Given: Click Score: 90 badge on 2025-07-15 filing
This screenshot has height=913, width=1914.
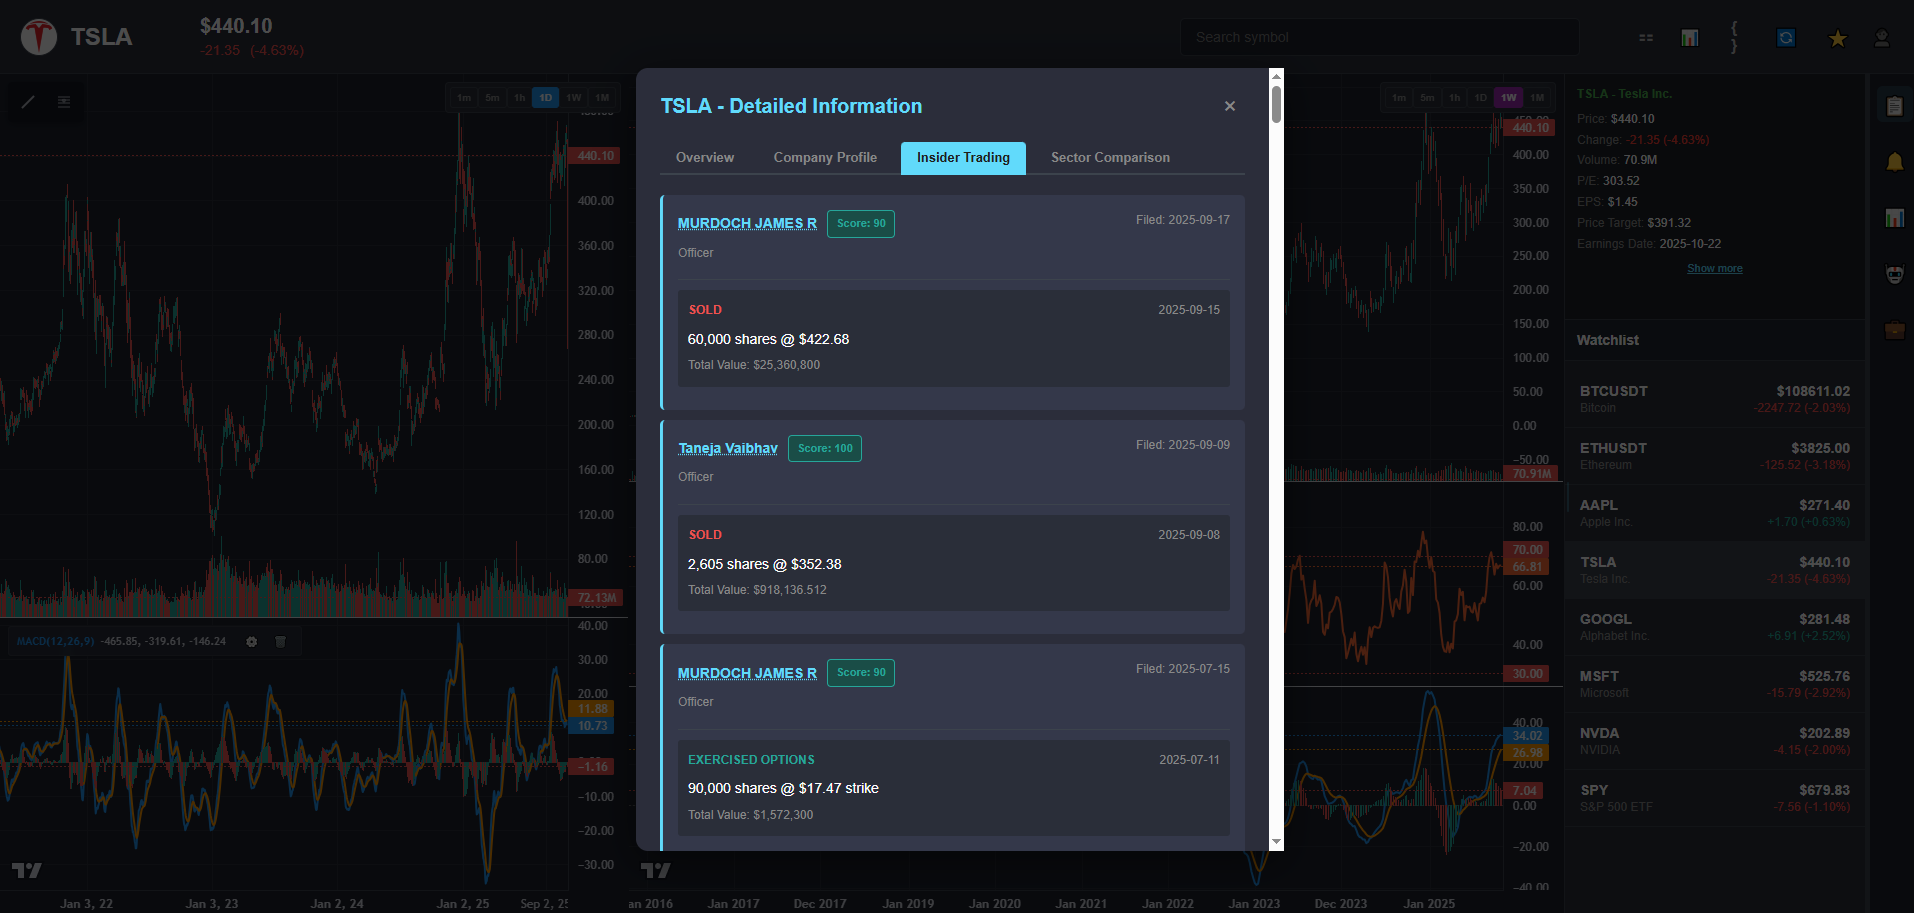Looking at the screenshot, I should click(861, 672).
